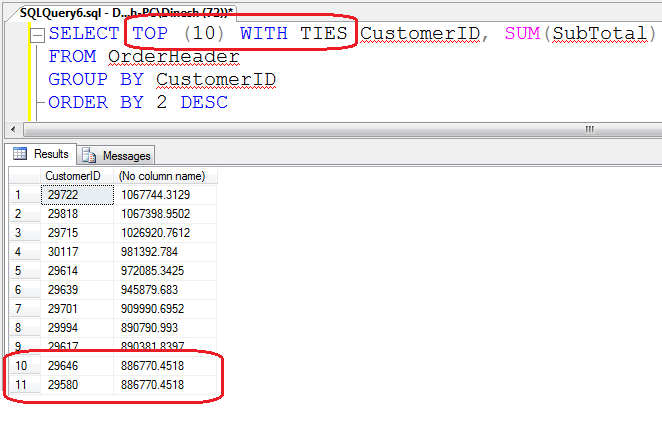
Task: Place cursor on CustomerID in SELECT line
Action: click(x=420, y=33)
